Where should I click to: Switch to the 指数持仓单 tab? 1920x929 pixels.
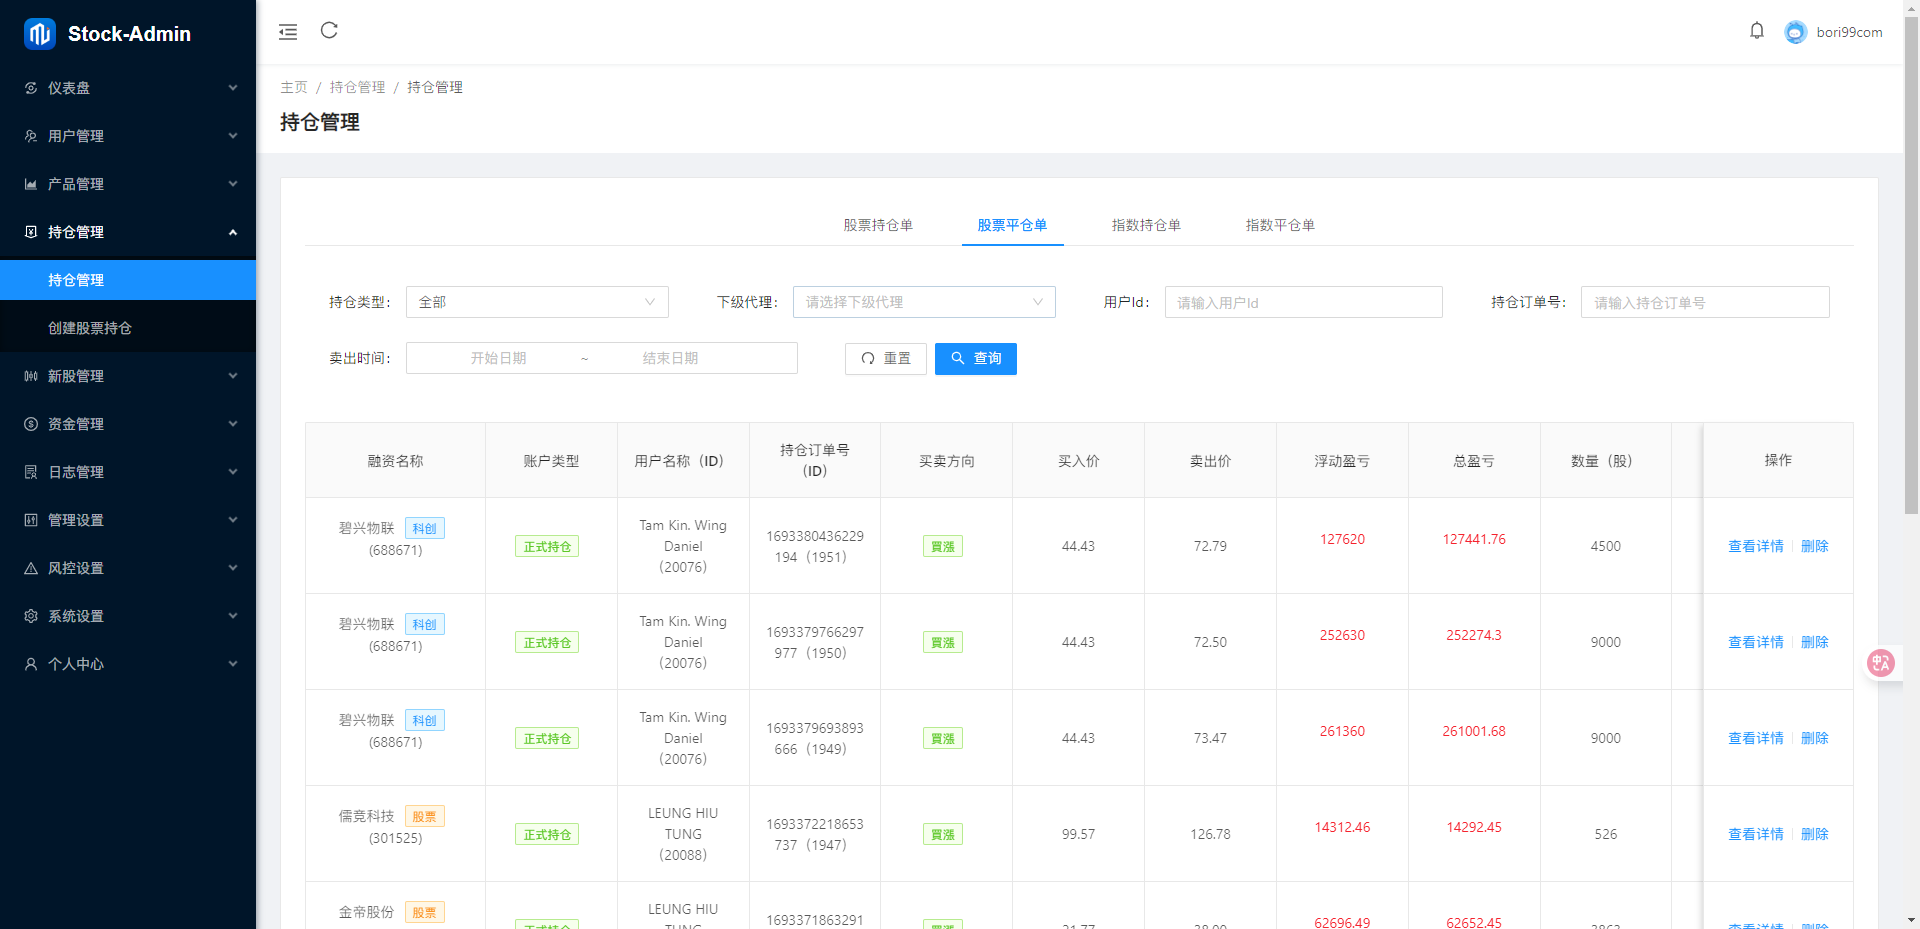pos(1146,225)
